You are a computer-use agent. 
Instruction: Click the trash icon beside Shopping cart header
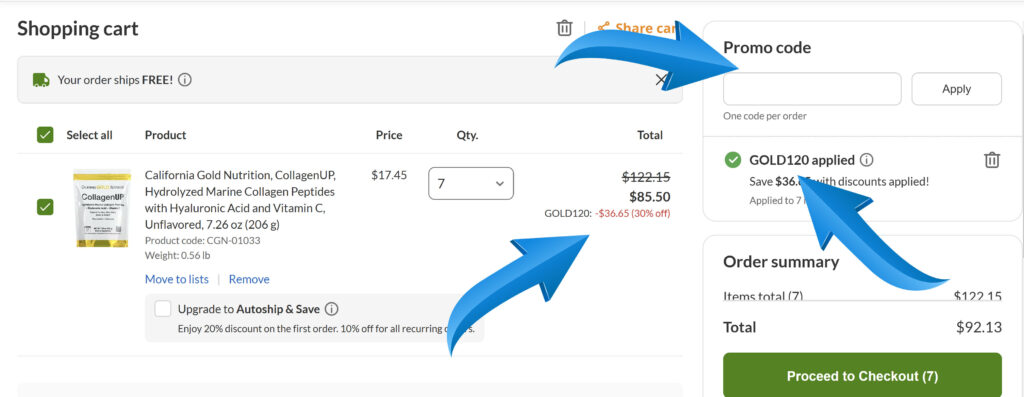tap(564, 28)
